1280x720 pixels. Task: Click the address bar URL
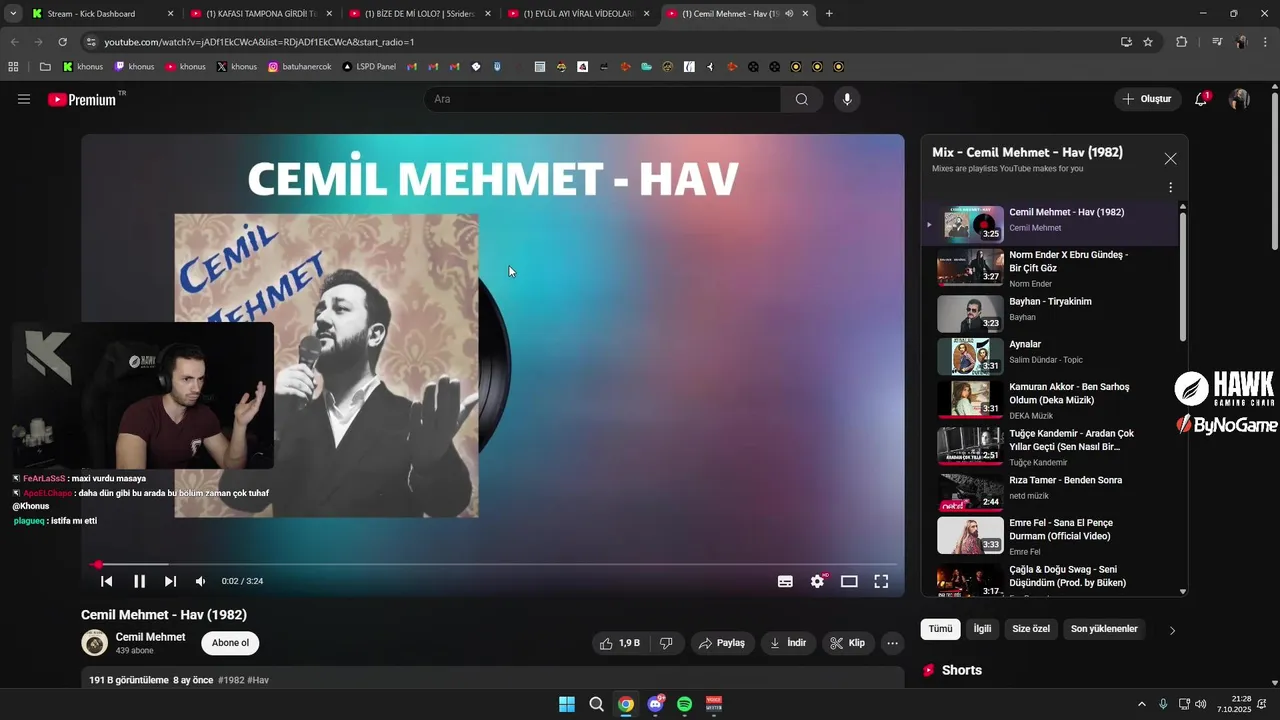259,42
